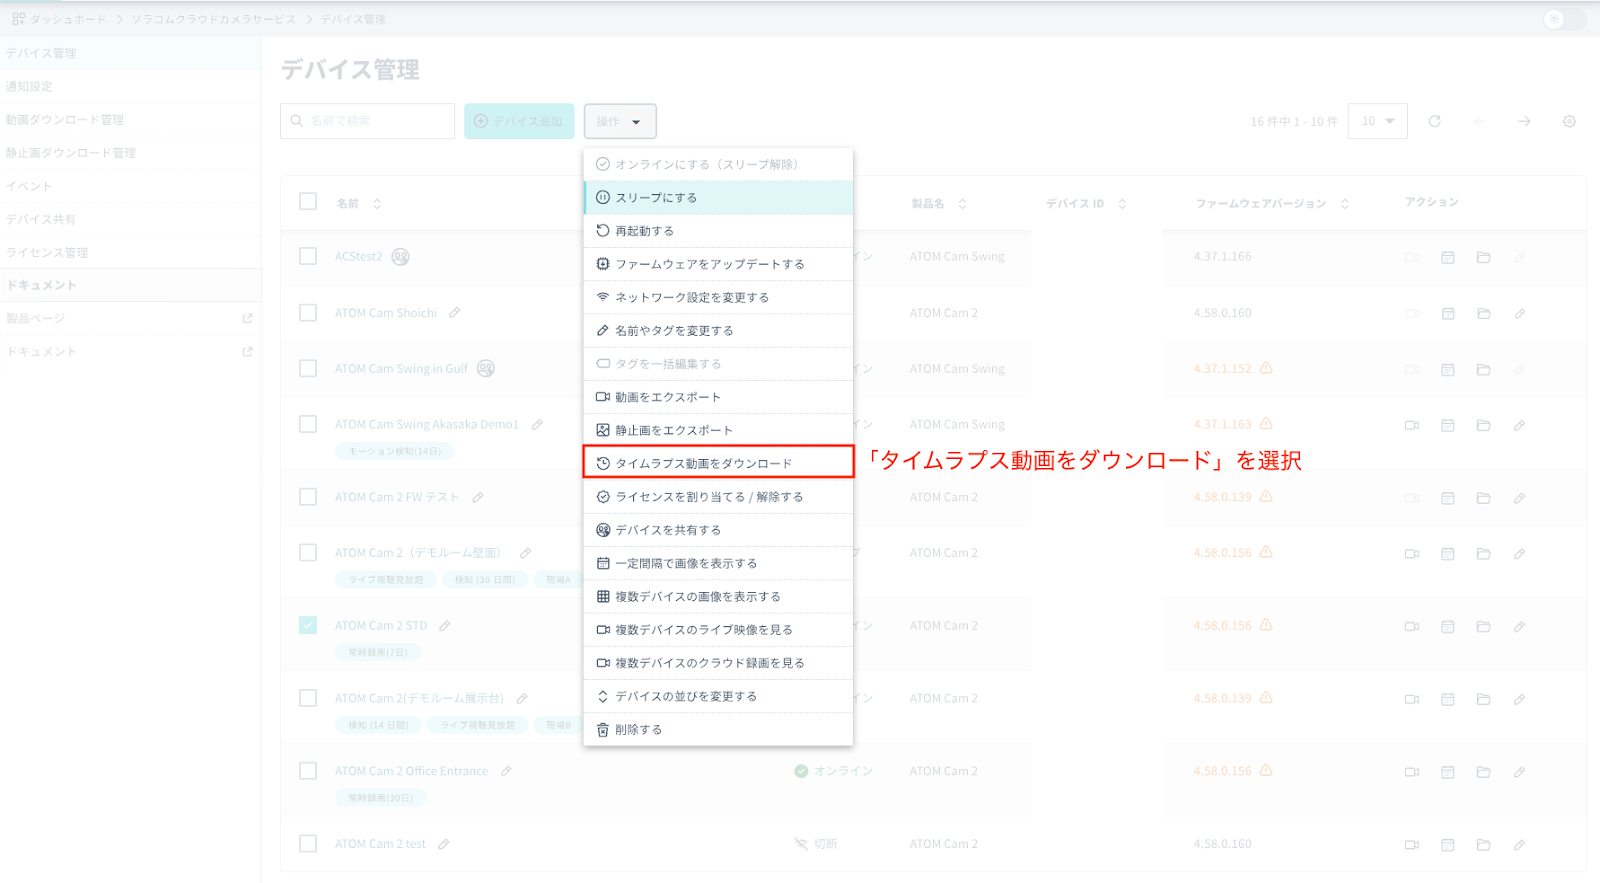
Task: Collapse the 操作 dropdown button
Action: click(620, 121)
